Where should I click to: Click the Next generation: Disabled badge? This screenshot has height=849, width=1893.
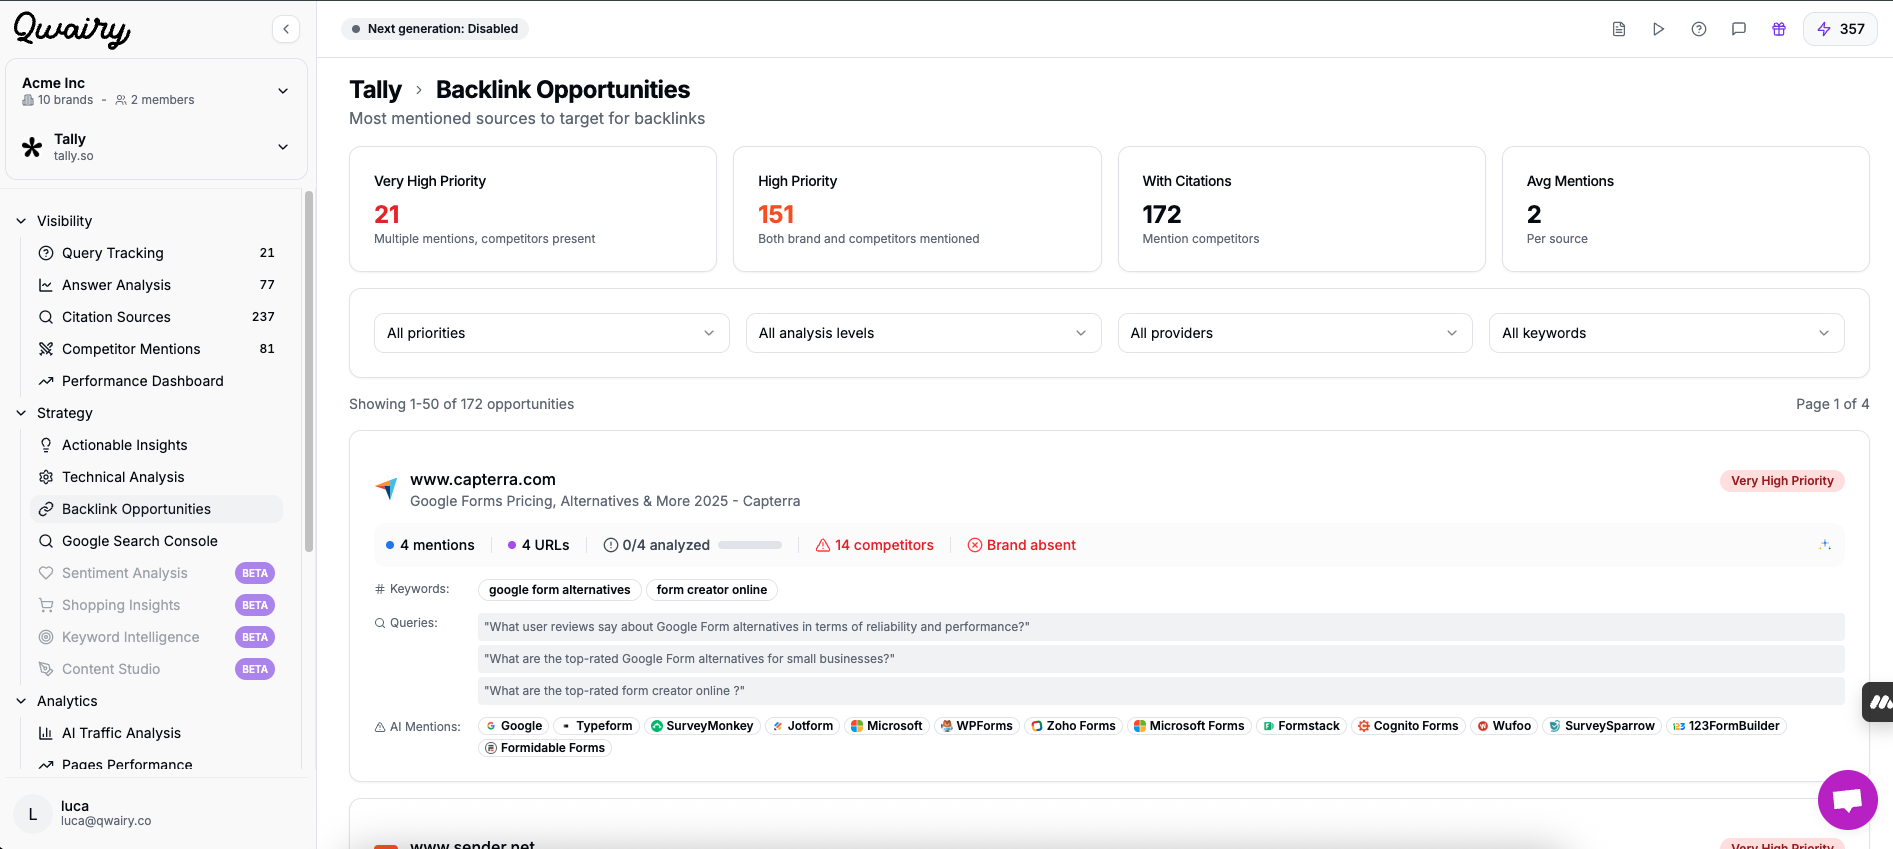click(435, 29)
